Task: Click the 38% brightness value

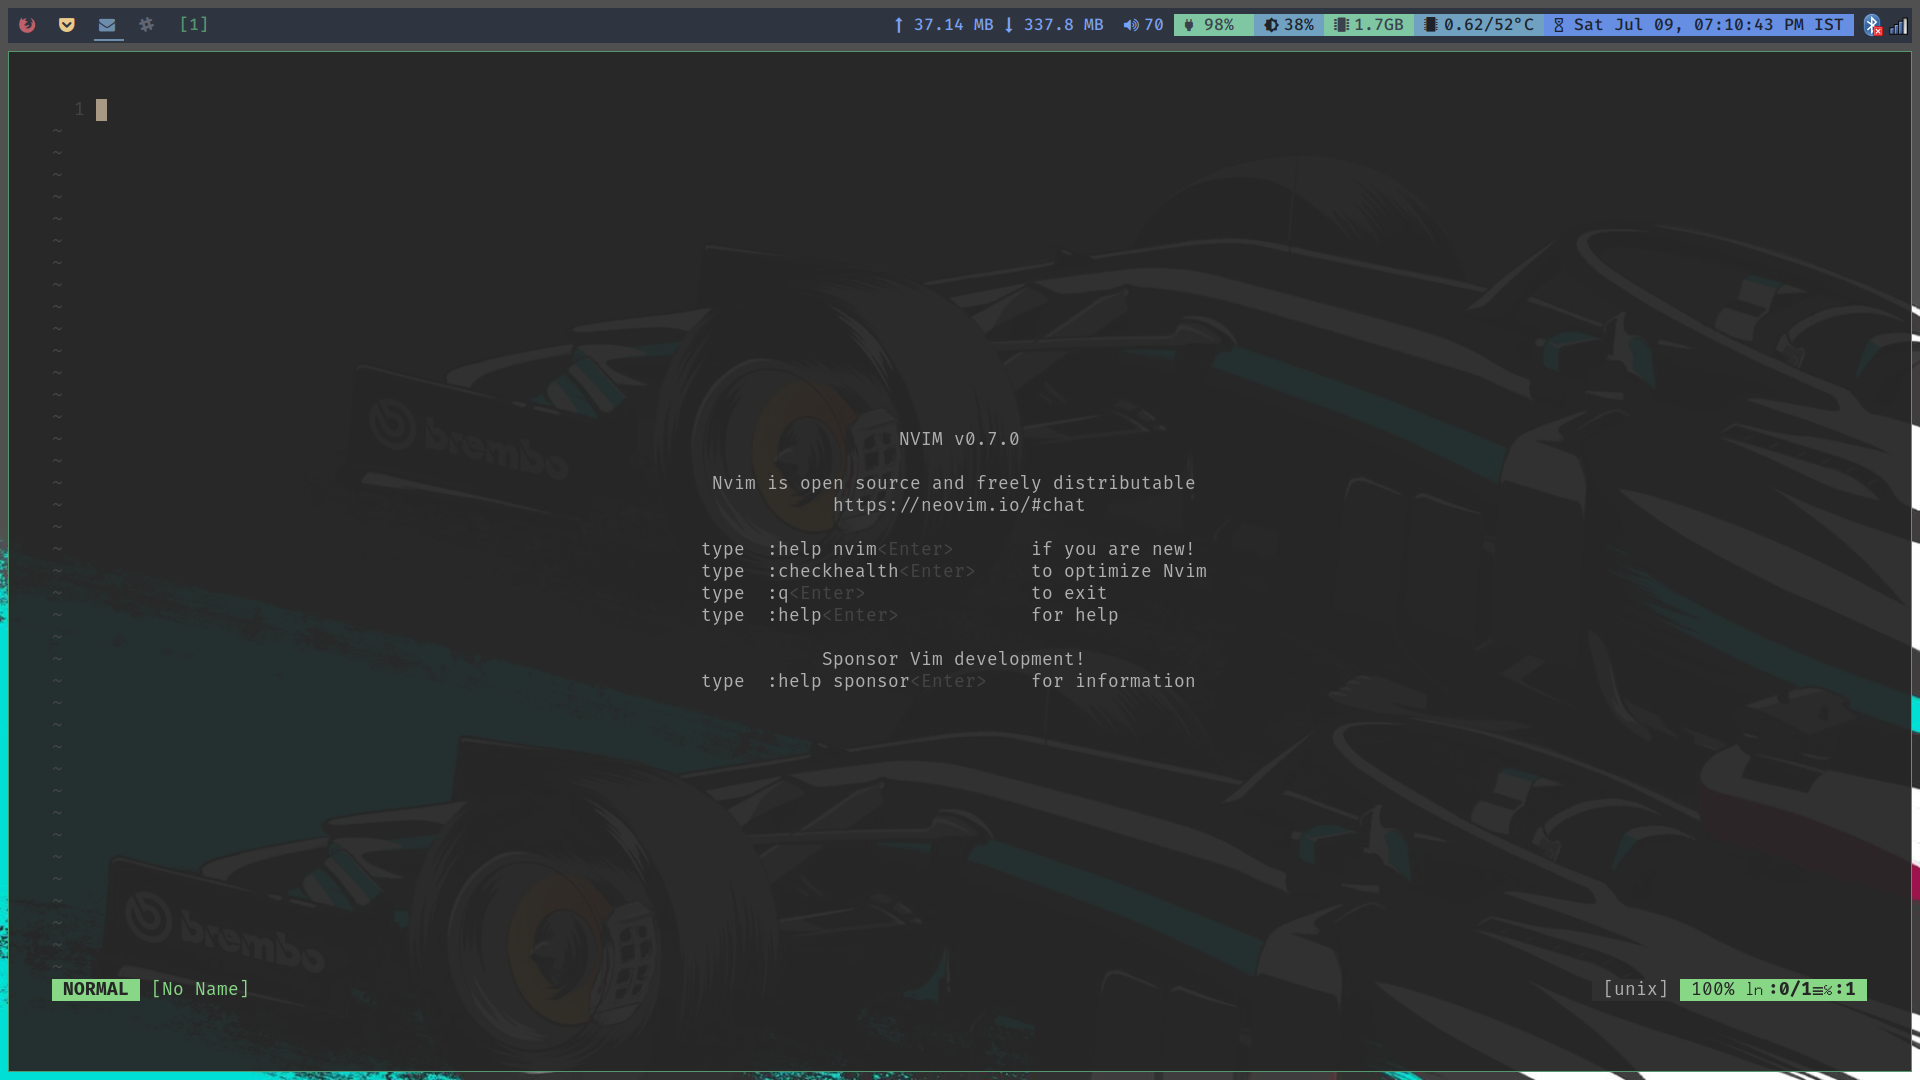Action: point(1299,25)
